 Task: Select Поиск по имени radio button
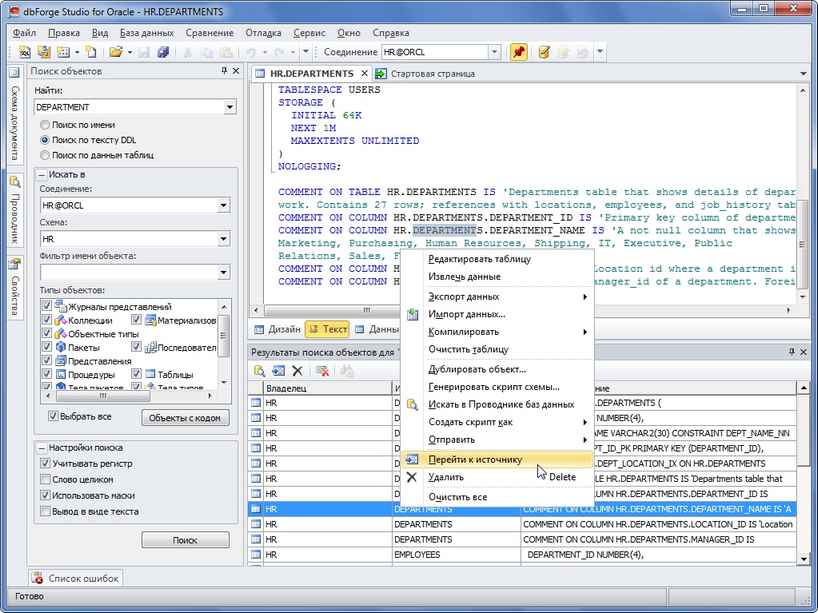(x=45, y=125)
